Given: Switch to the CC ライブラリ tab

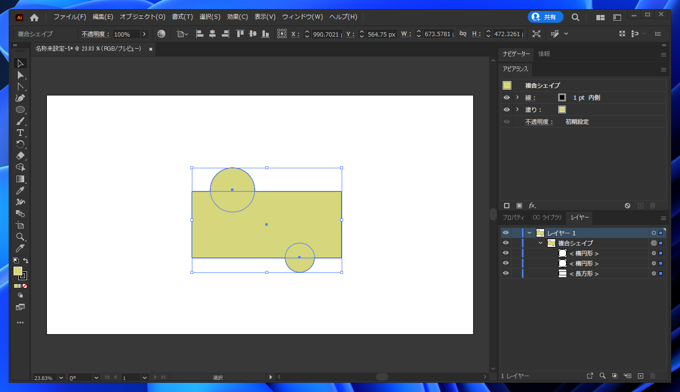Looking at the screenshot, I should pos(547,218).
